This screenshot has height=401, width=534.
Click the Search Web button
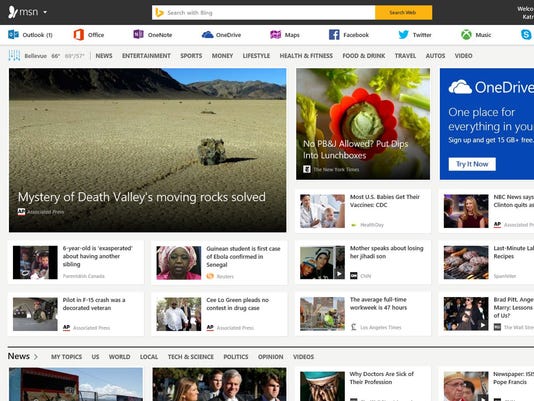coord(404,13)
